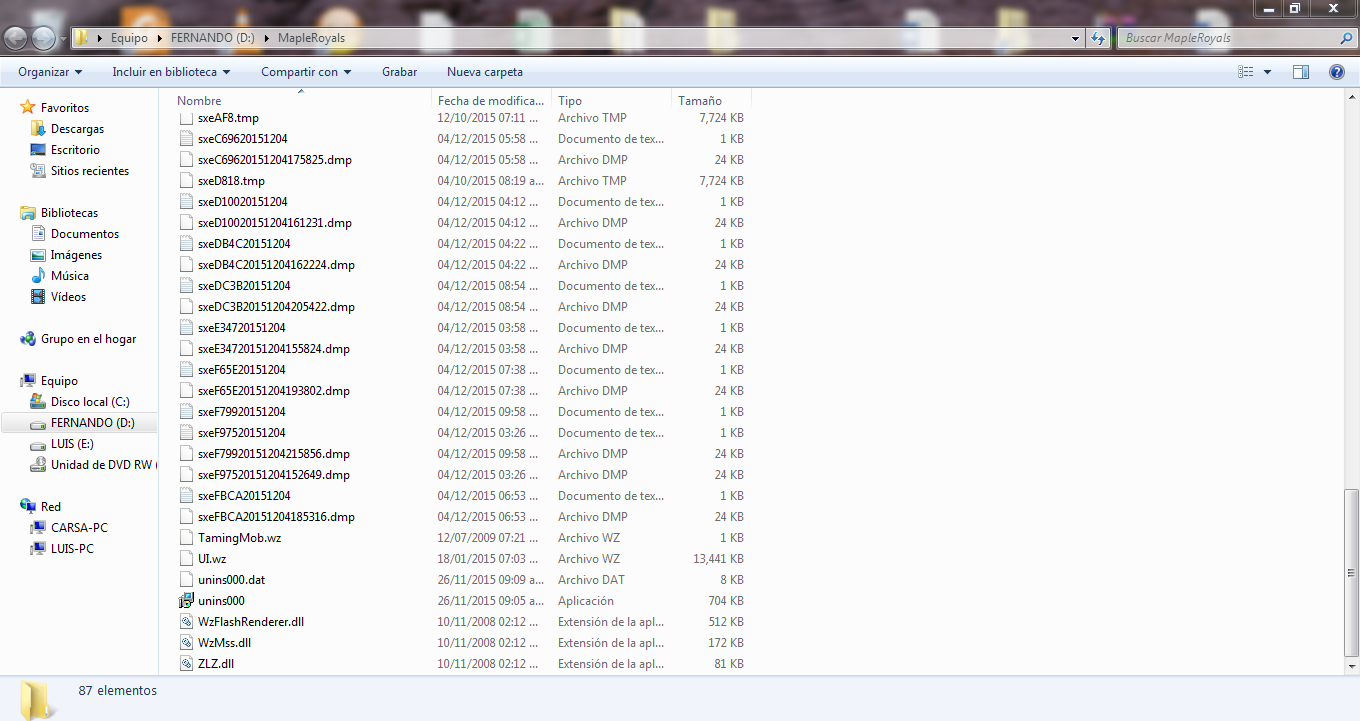This screenshot has width=1360, height=721.
Task: Click Nueva carpeta button
Action: click(485, 72)
